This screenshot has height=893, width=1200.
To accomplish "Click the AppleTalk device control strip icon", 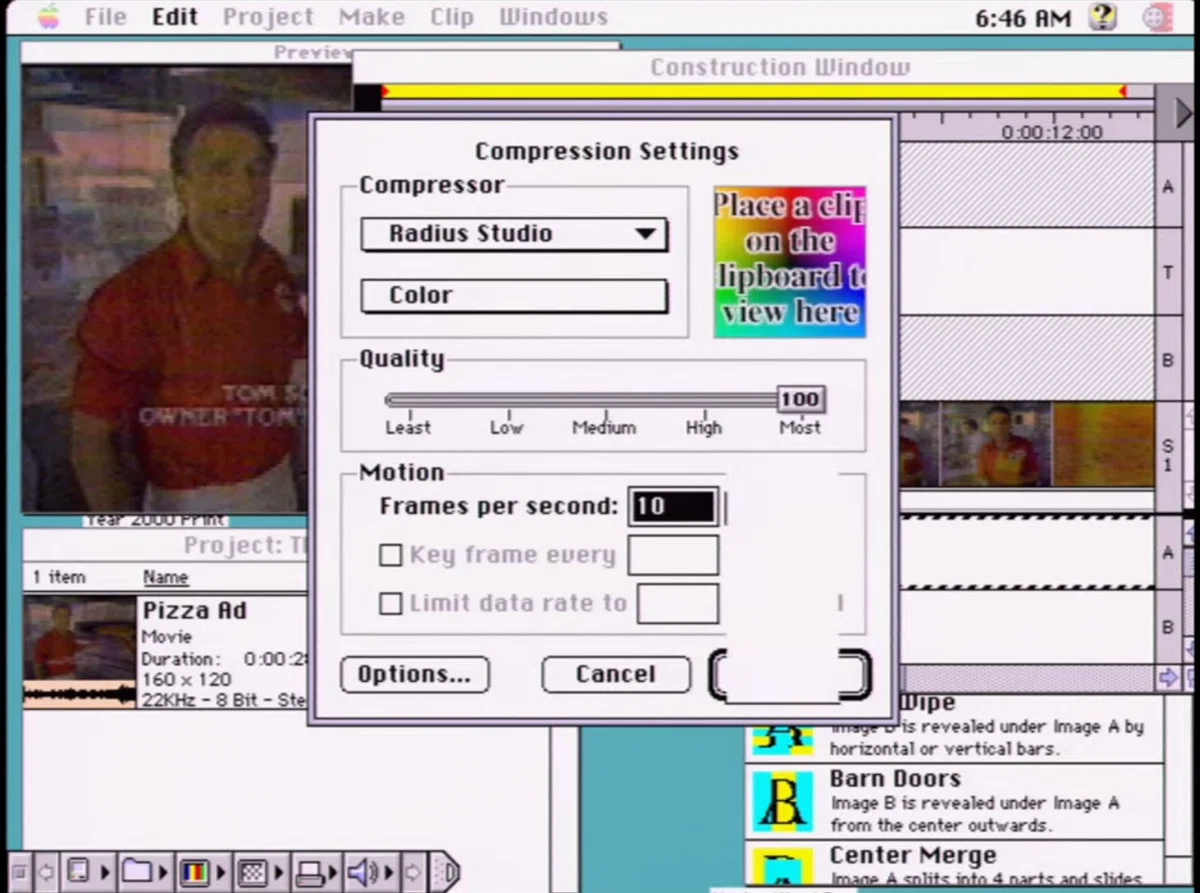I will [80, 870].
